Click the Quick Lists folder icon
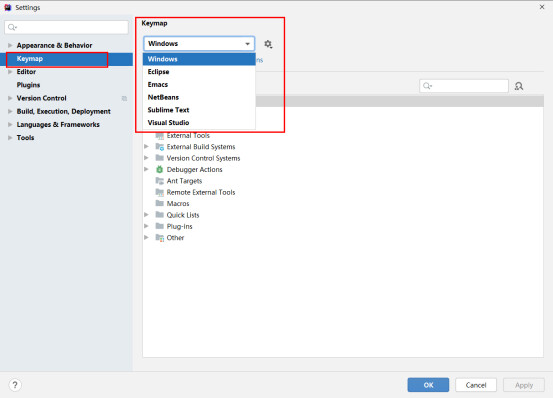Viewport: 553px width, 398px height. [x=160, y=215]
